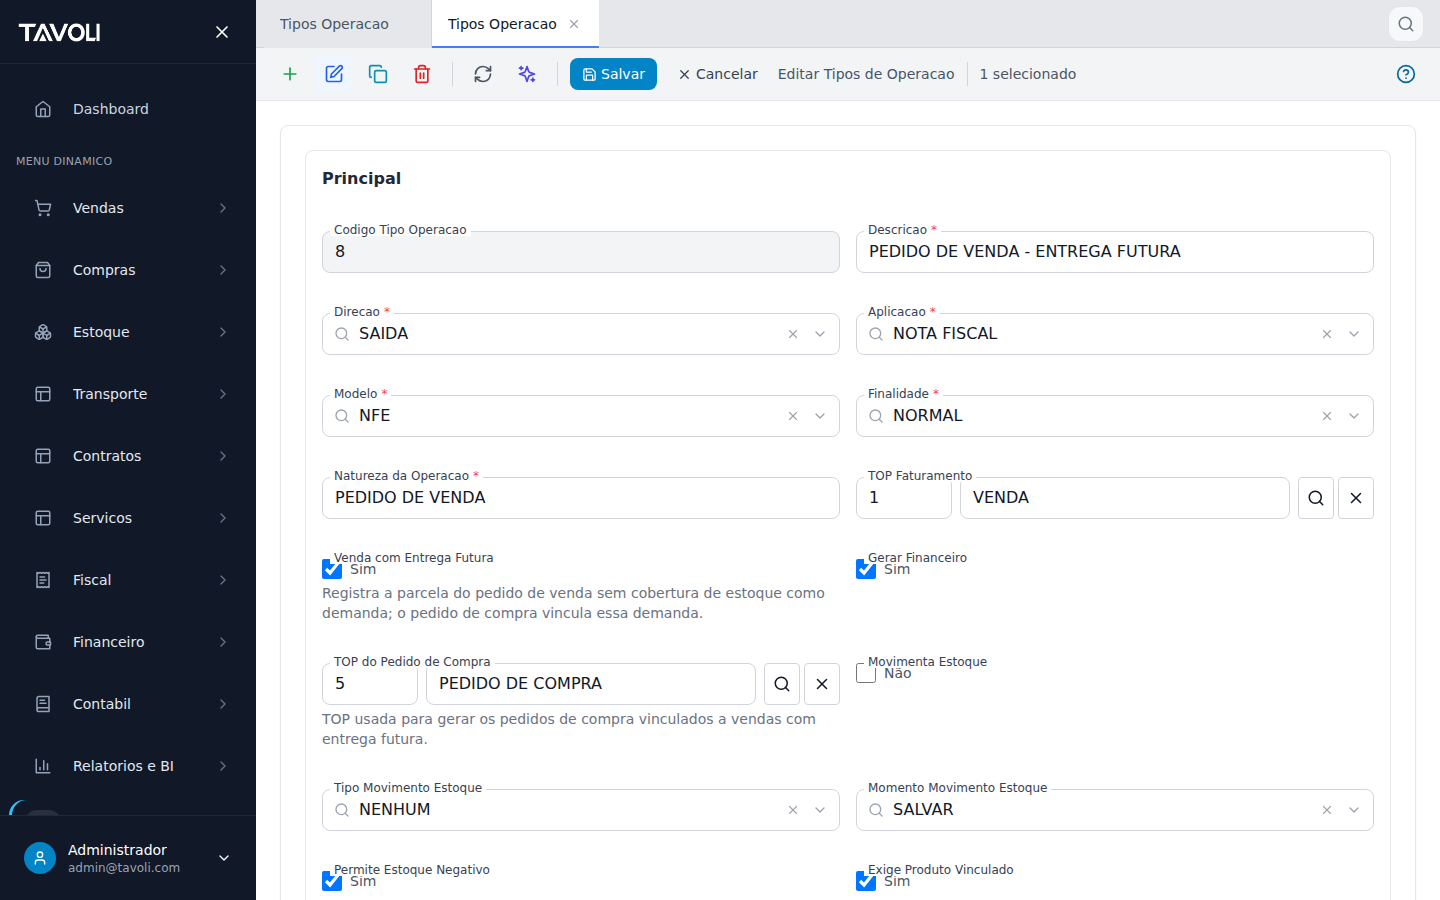Click the green plus add-new icon
Image resolution: width=1440 pixels, height=900 pixels.
tap(290, 74)
